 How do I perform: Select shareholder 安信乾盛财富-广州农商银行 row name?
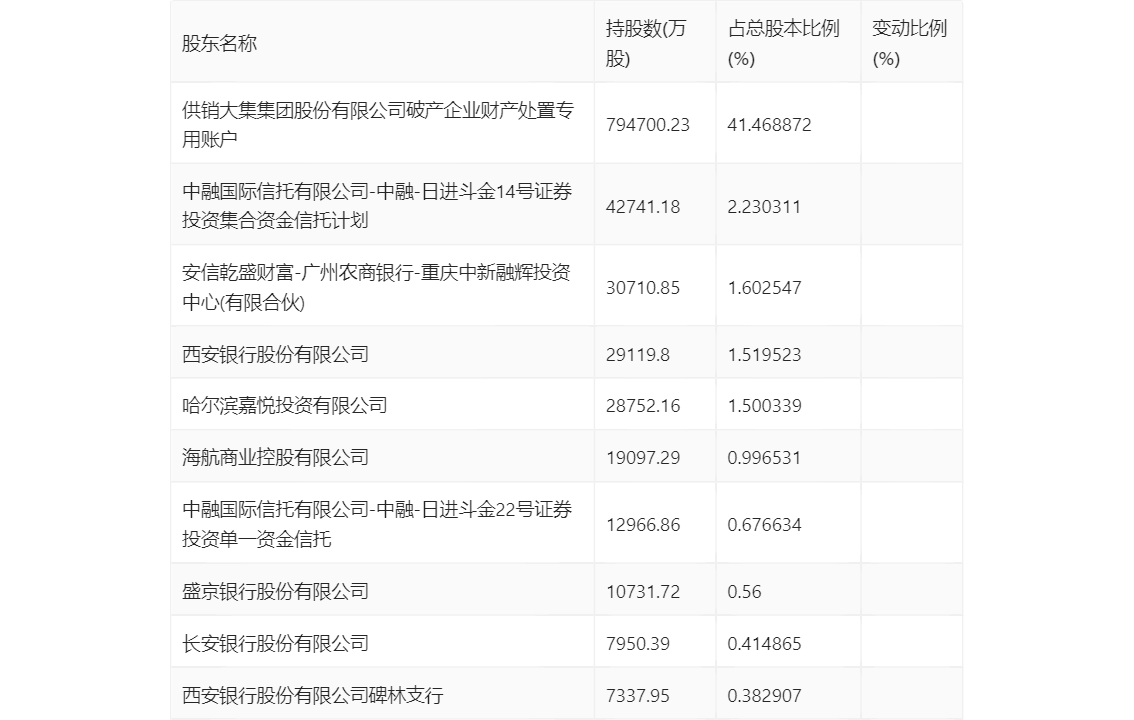[376, 287]
